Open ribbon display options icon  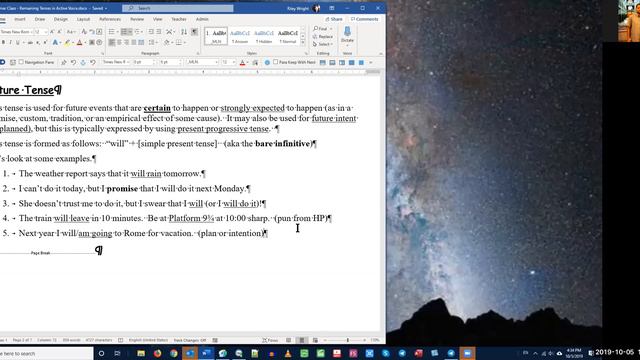[332, 8]
